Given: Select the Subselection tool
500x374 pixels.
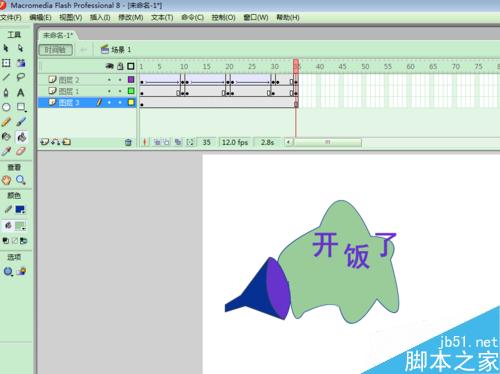Looking at the screenshot, I should point(21,48).
